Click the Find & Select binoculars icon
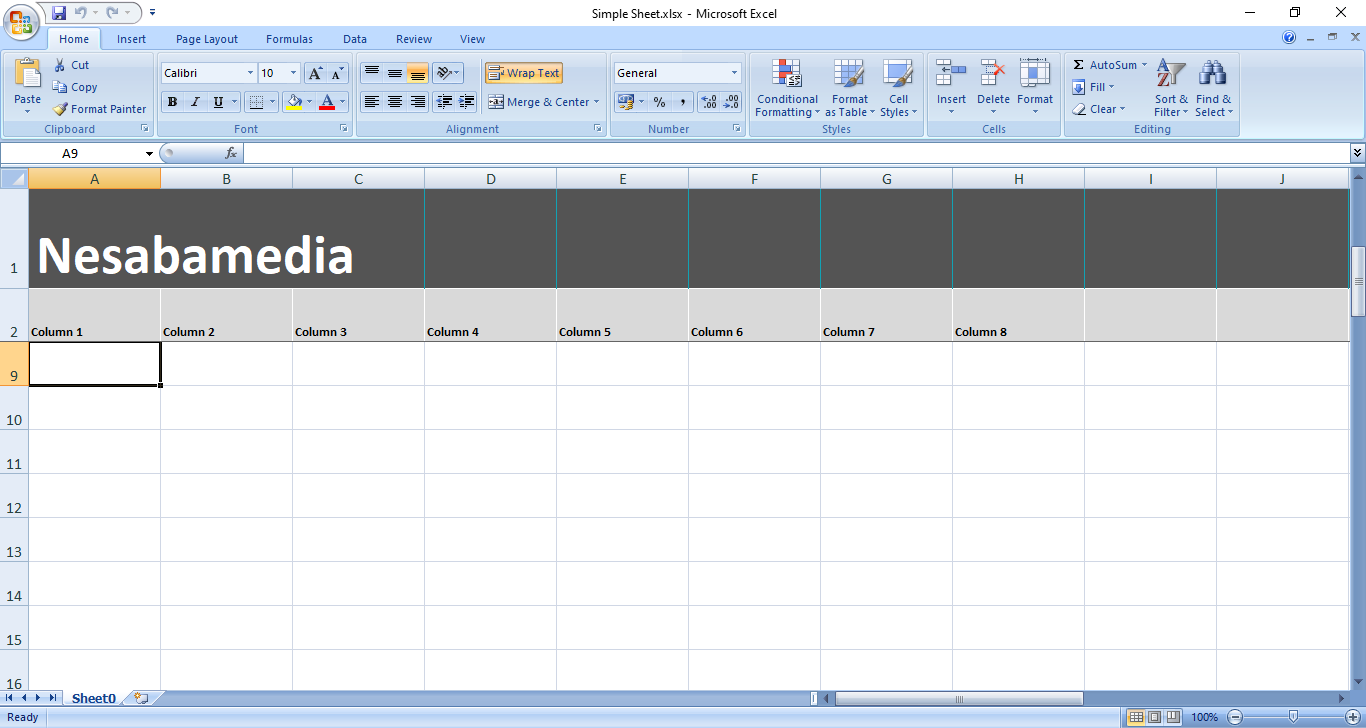This screenshot has height=728, width=1366. [x=1213, y=74]
